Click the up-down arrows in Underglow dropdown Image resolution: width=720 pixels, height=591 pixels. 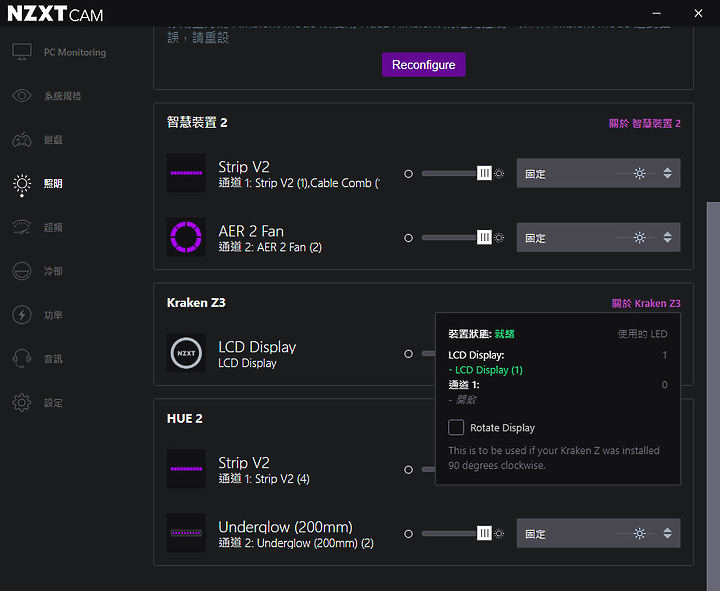667,533
